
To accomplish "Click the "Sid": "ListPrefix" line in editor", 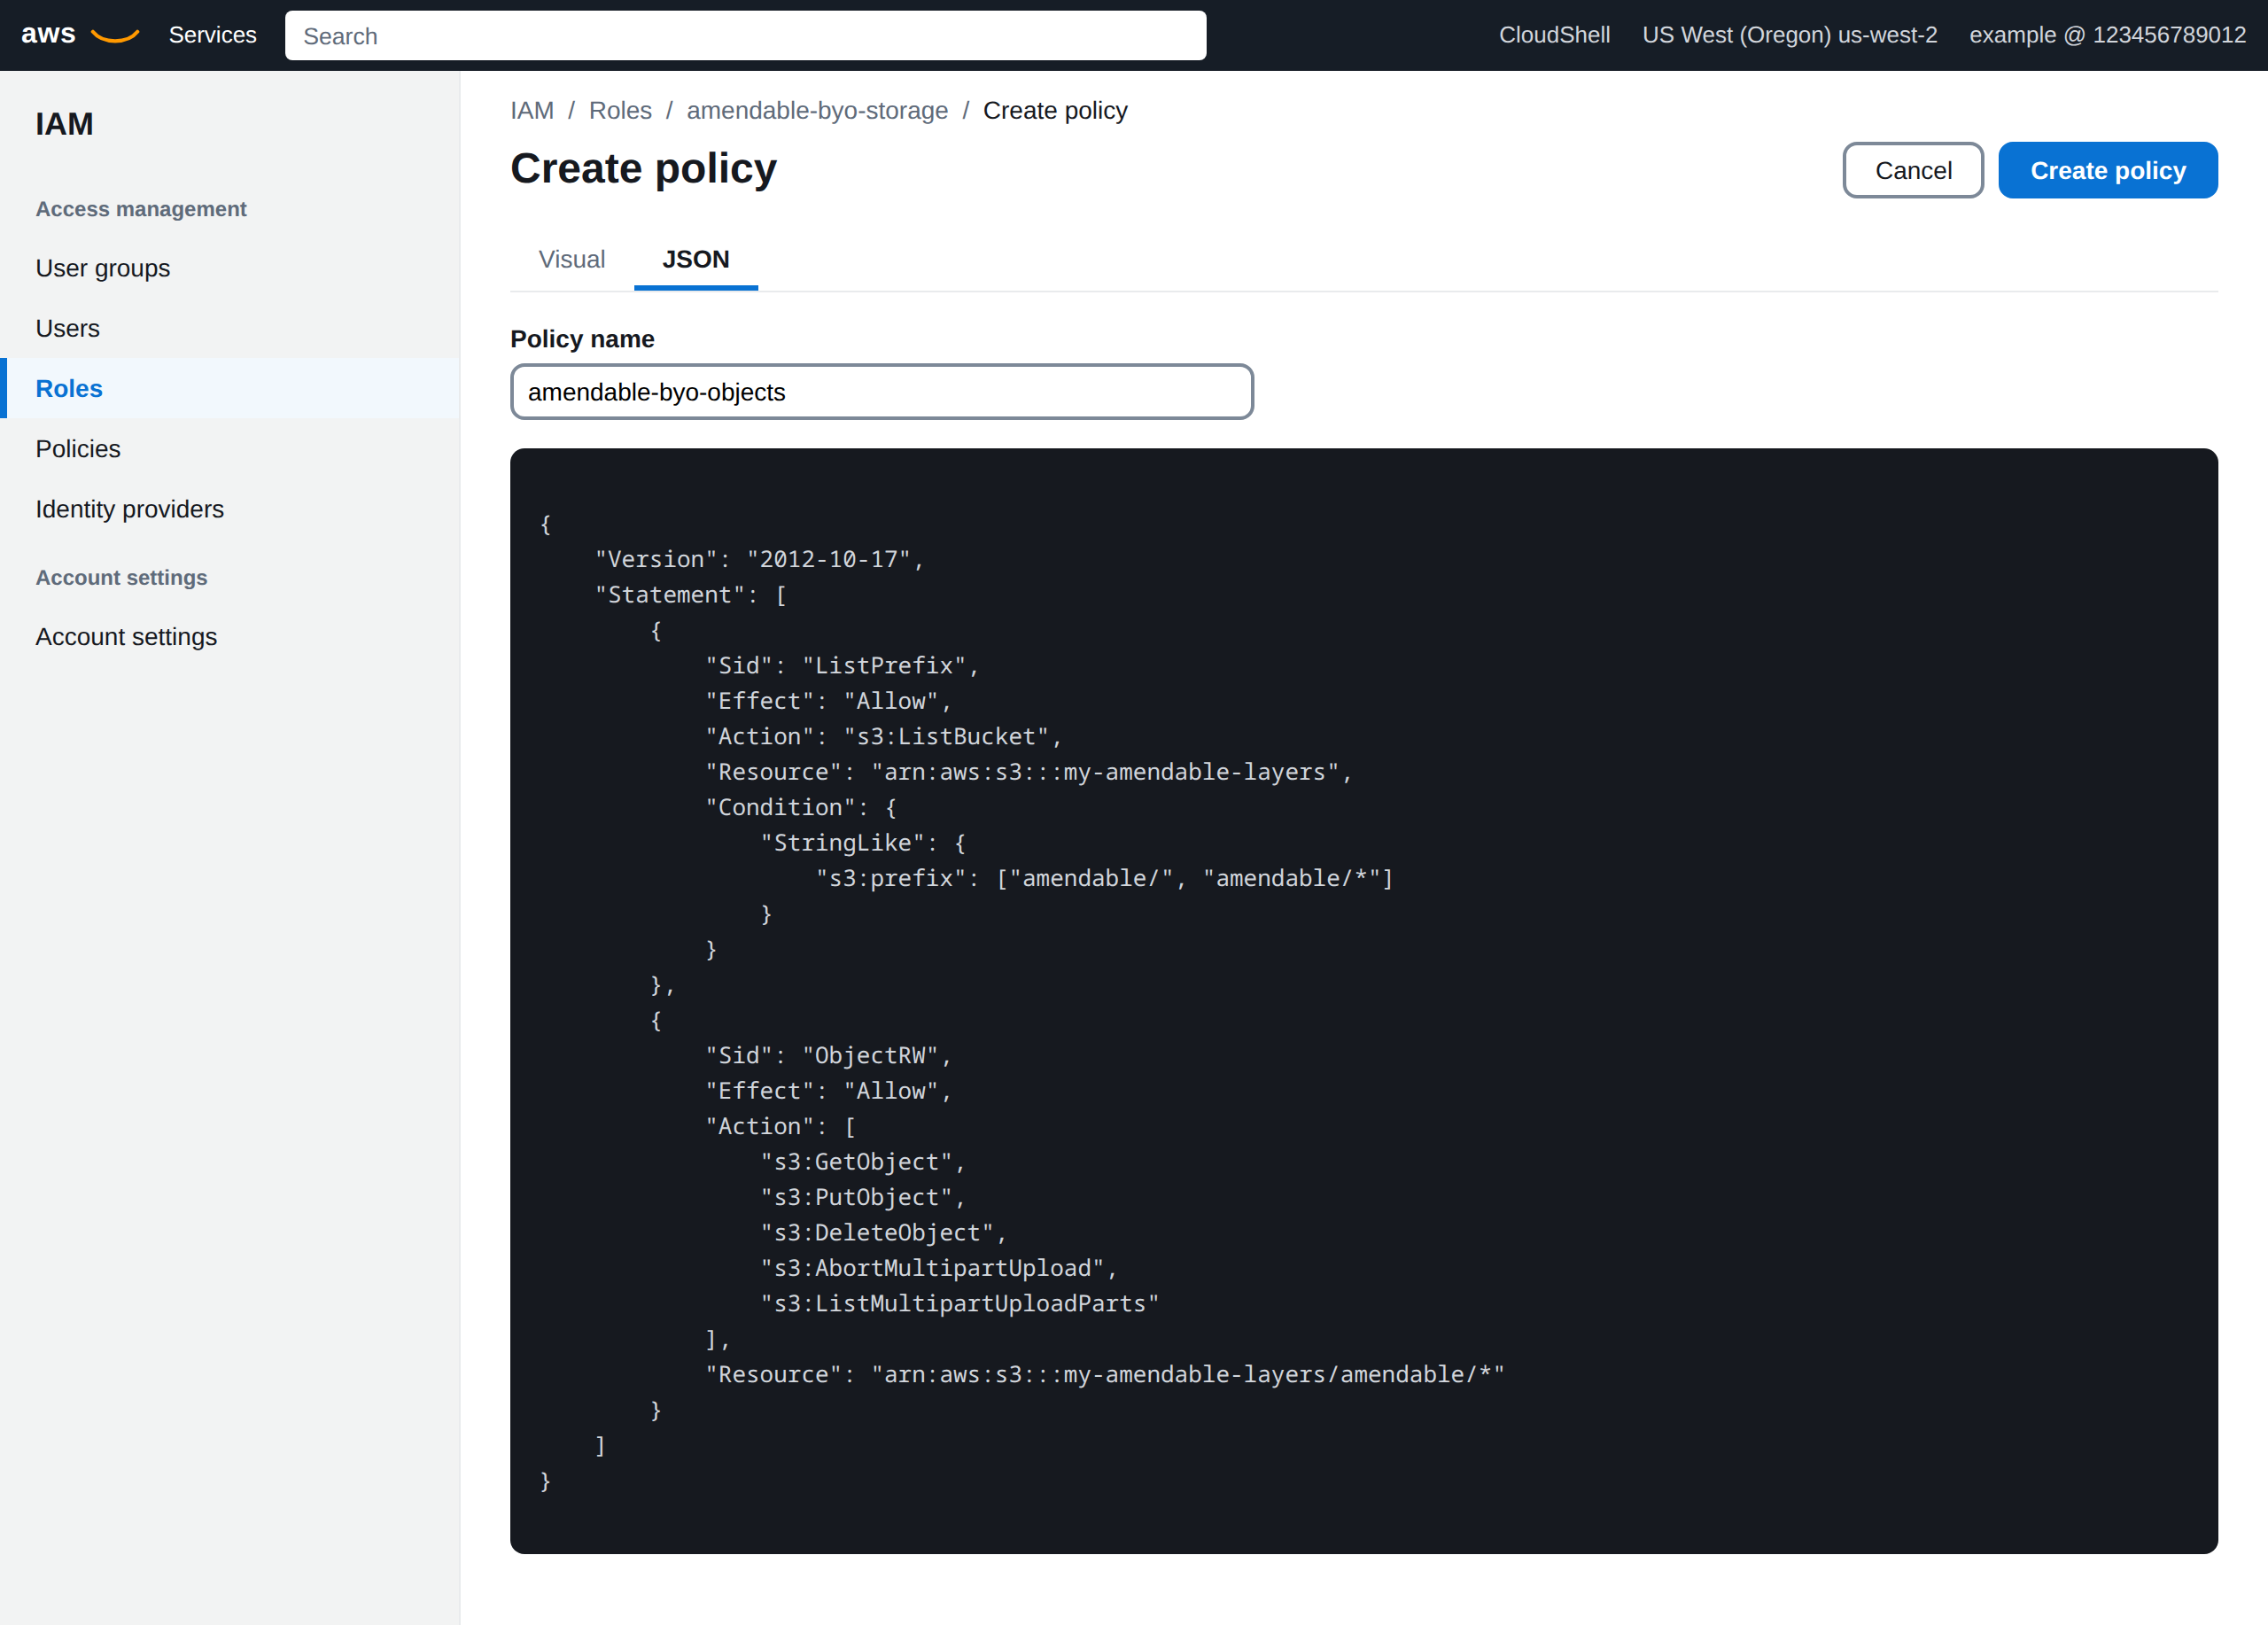I will point(842,665).
